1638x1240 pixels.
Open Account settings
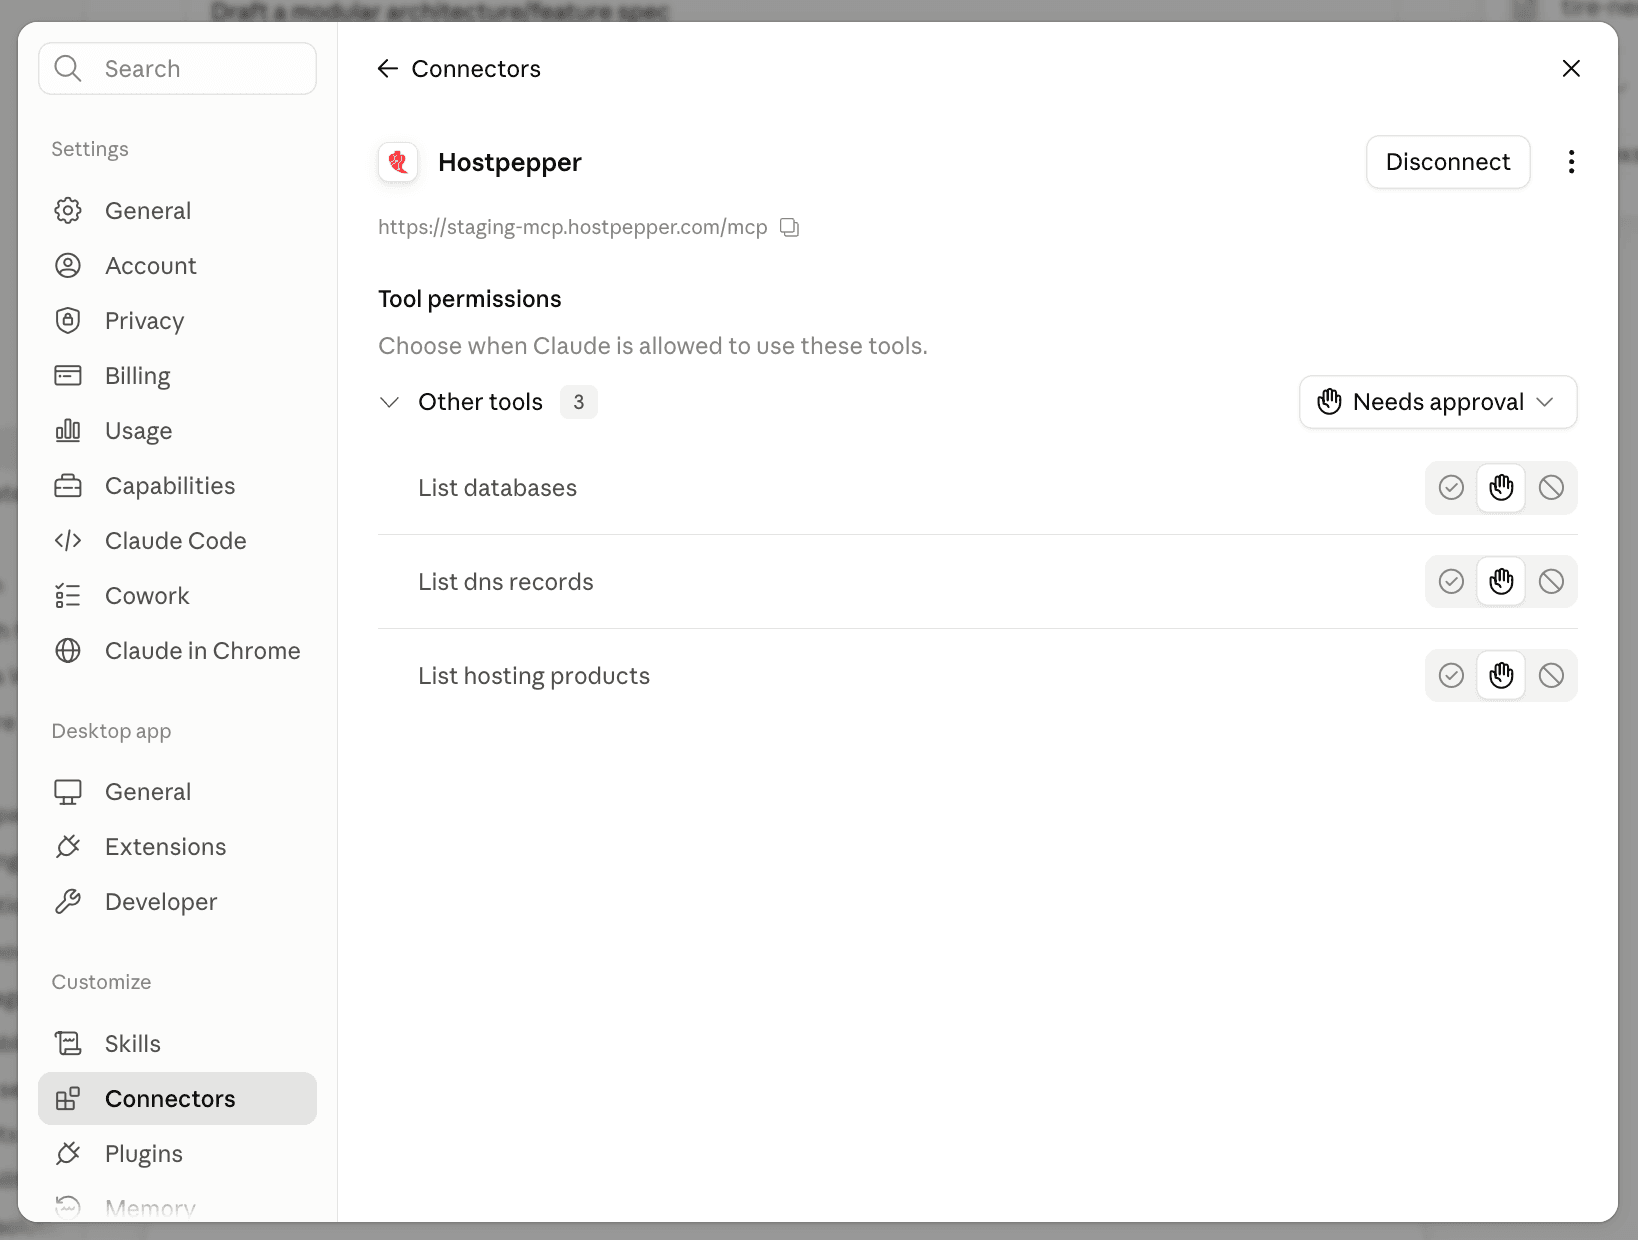pyautogui.click(x=178, y=266)
